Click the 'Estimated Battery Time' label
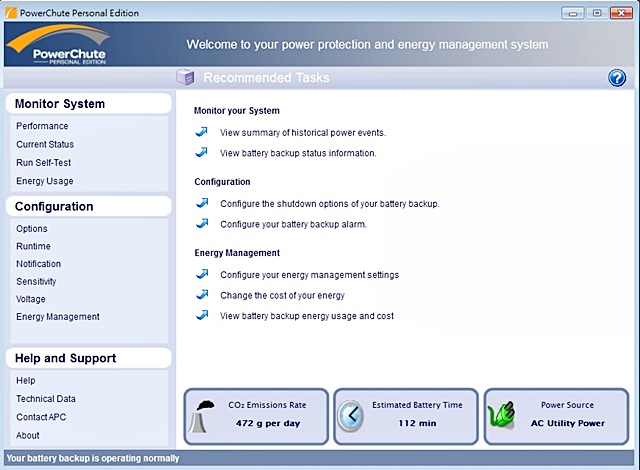This screenshot has width=640, height=470. [x=417, y=405]
